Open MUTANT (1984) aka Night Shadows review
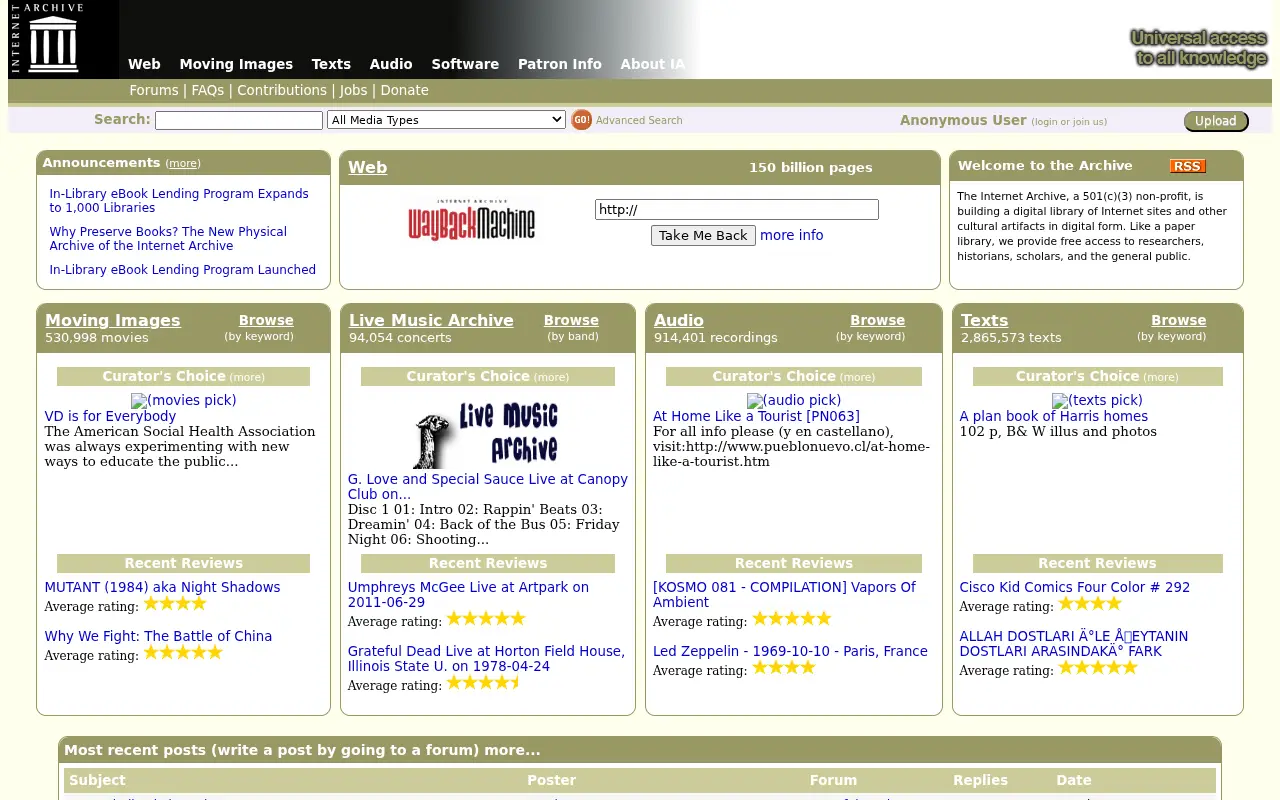This screenshot has height=800, width=1280. point(162,587)
